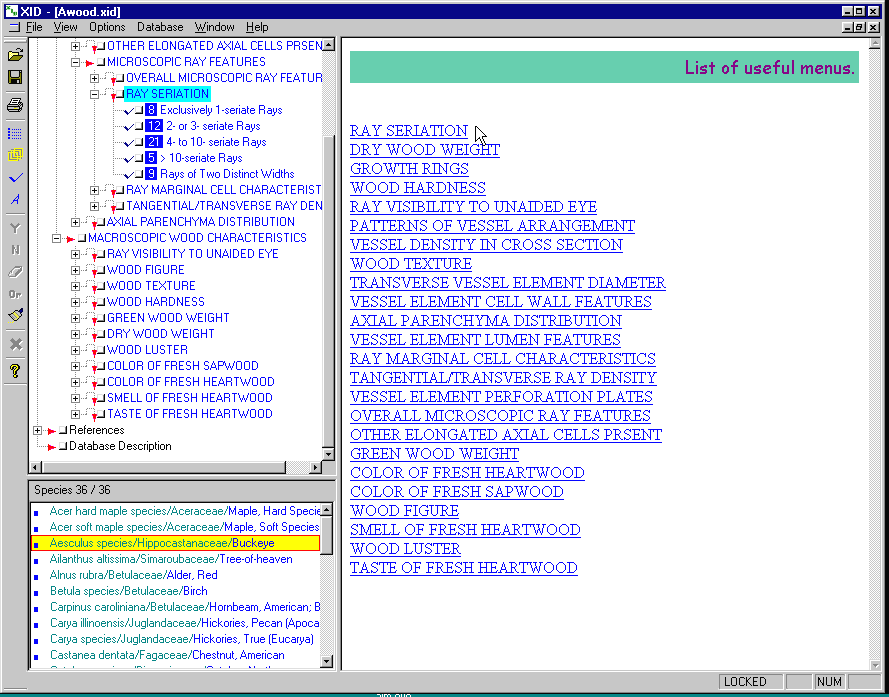Click the Save floppy disk icon
Image resolution: width=889 pixels, height=697 pixels.
pos(15,77)
